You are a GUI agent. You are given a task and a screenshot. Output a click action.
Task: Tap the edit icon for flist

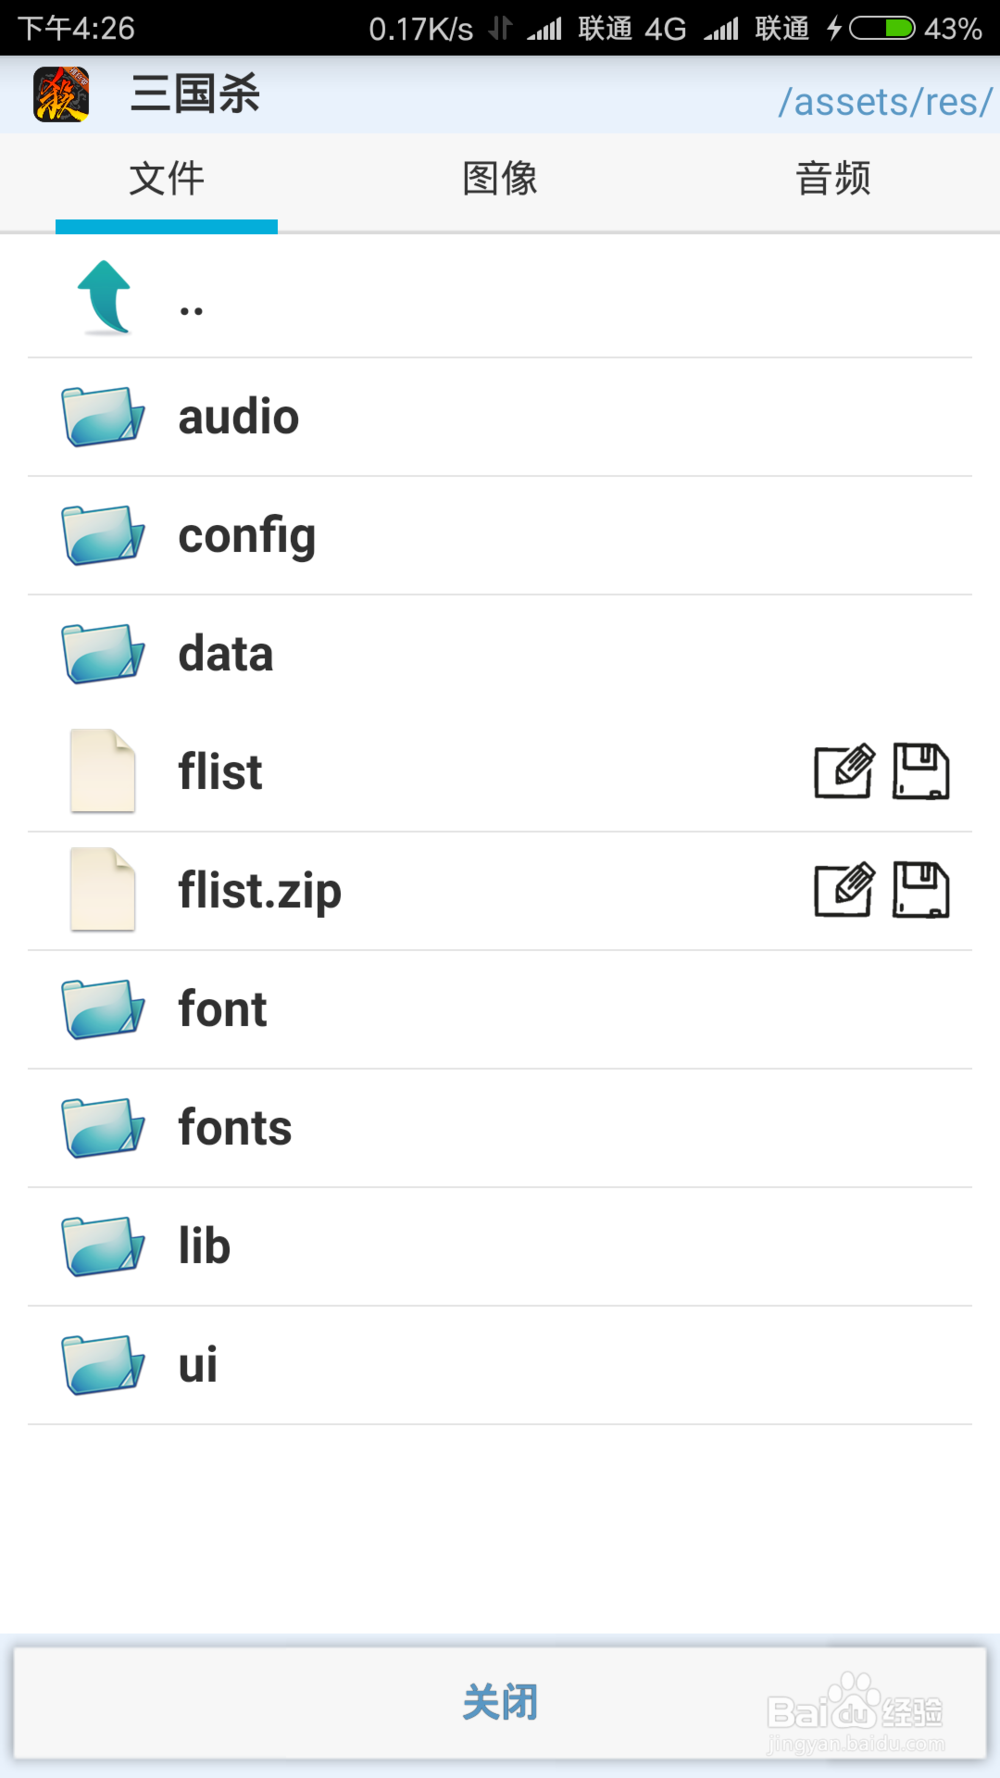(x=844, y=771)
